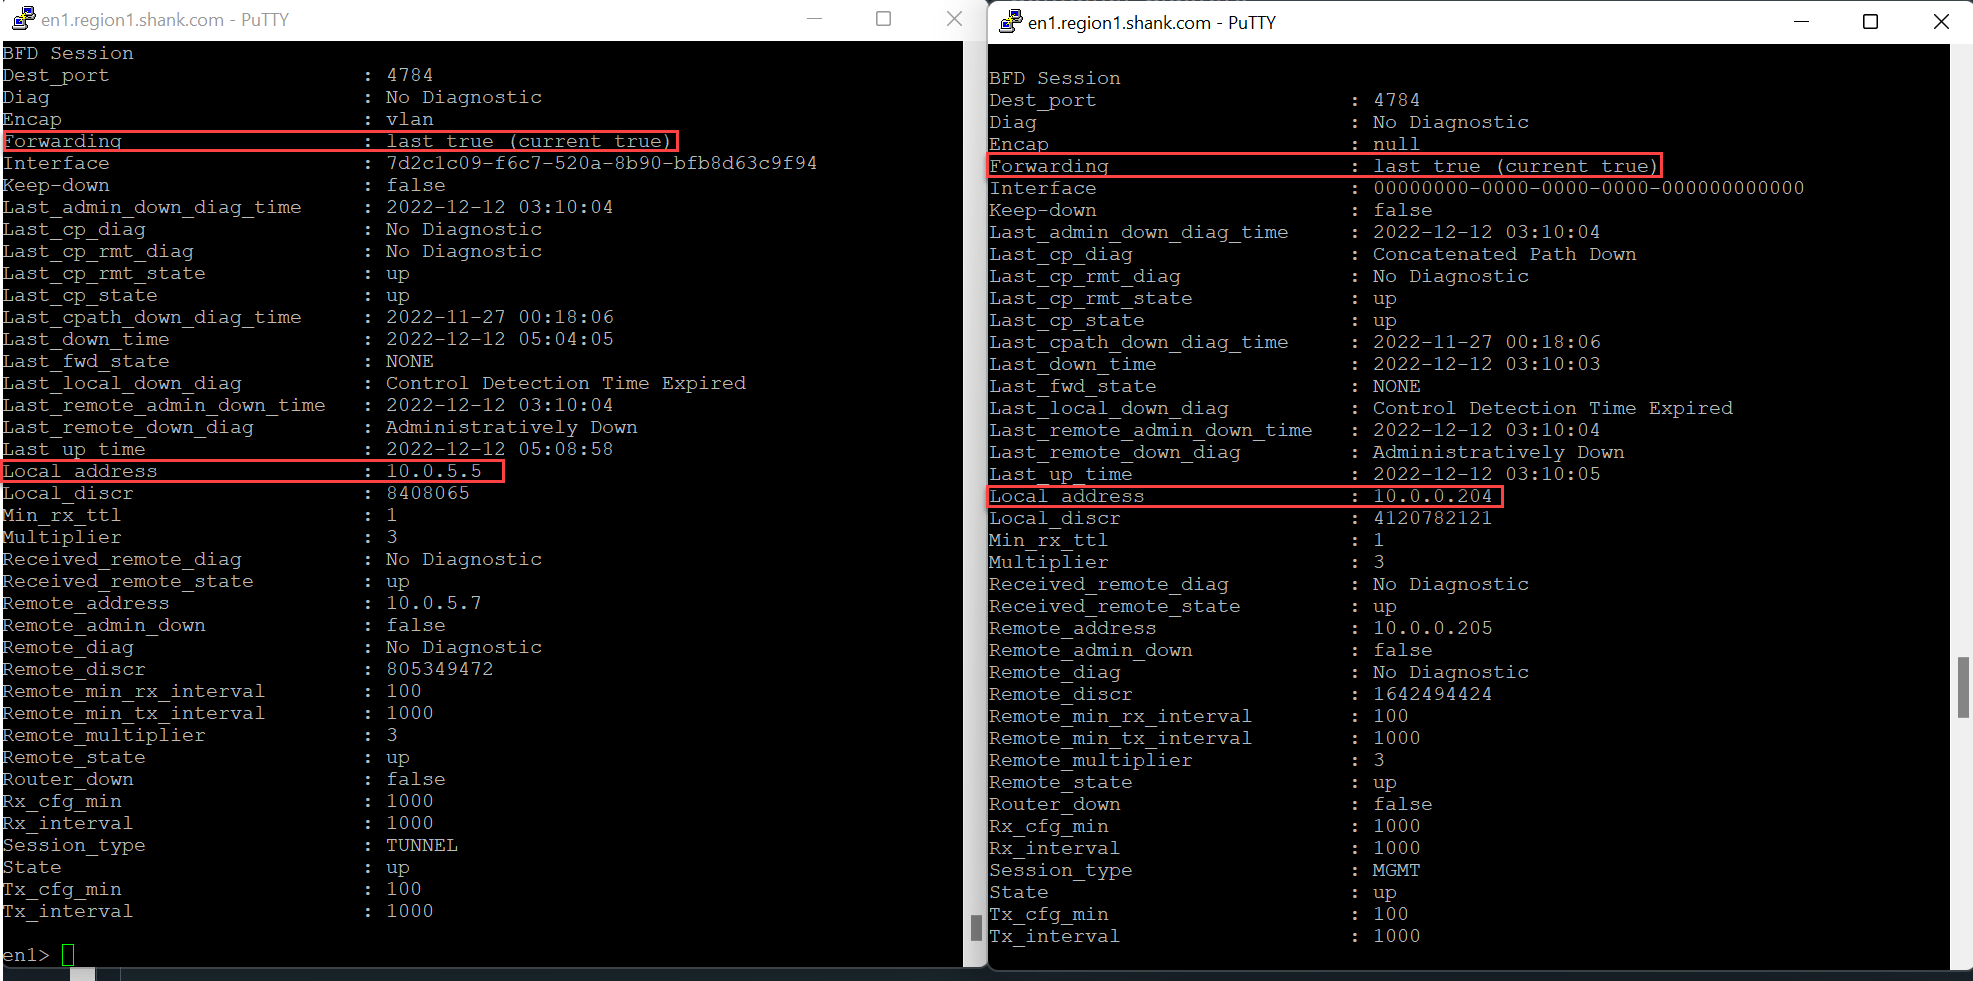Click Router_down false in left window
This screenshot has width=1973, height=981.
tap(416, 779)
